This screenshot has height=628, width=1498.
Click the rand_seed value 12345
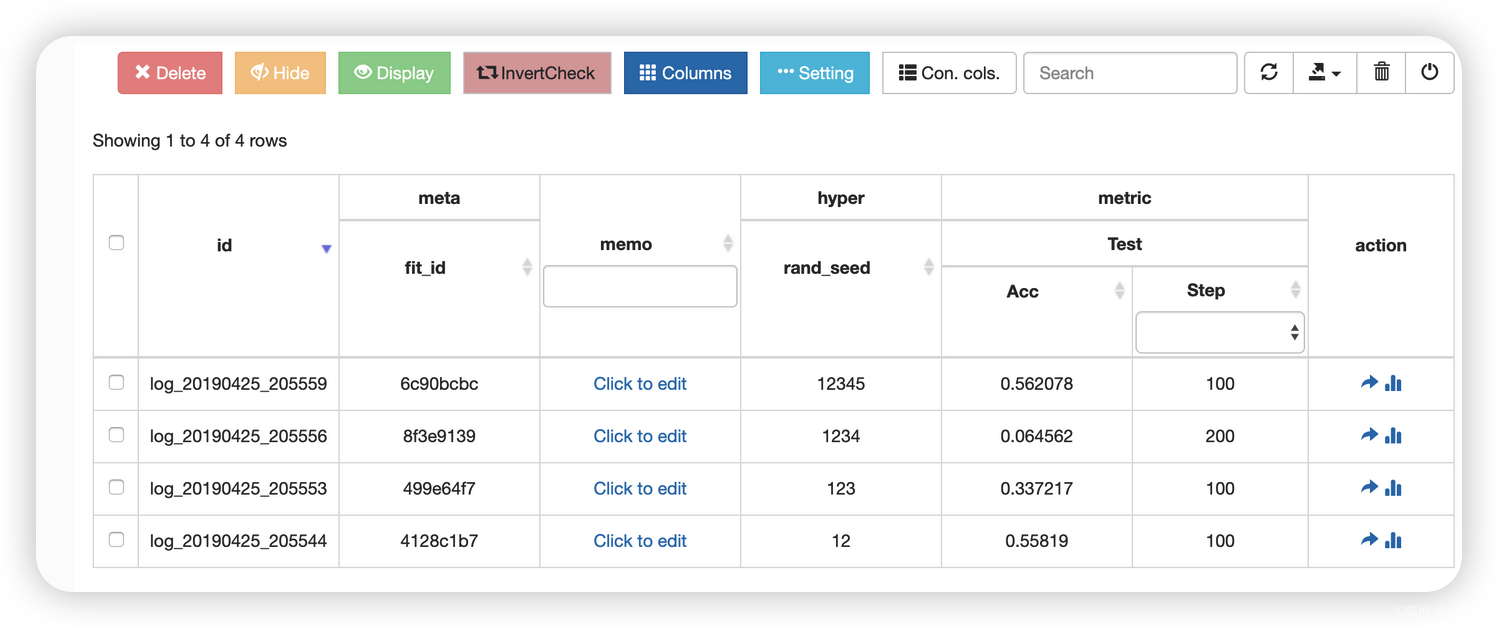841,384
